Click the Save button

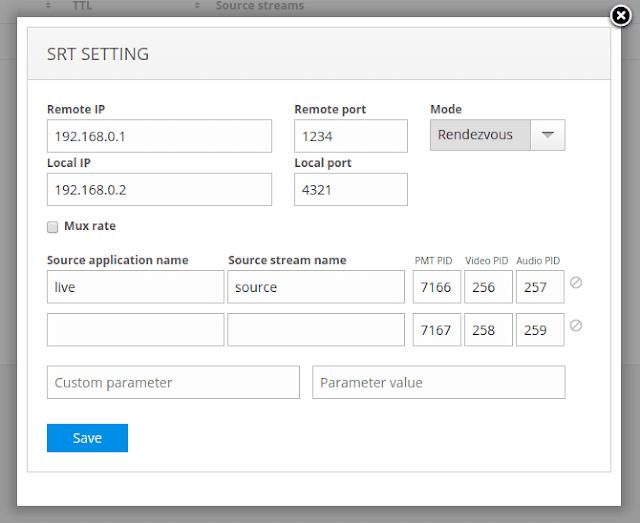tap(87, 438)
